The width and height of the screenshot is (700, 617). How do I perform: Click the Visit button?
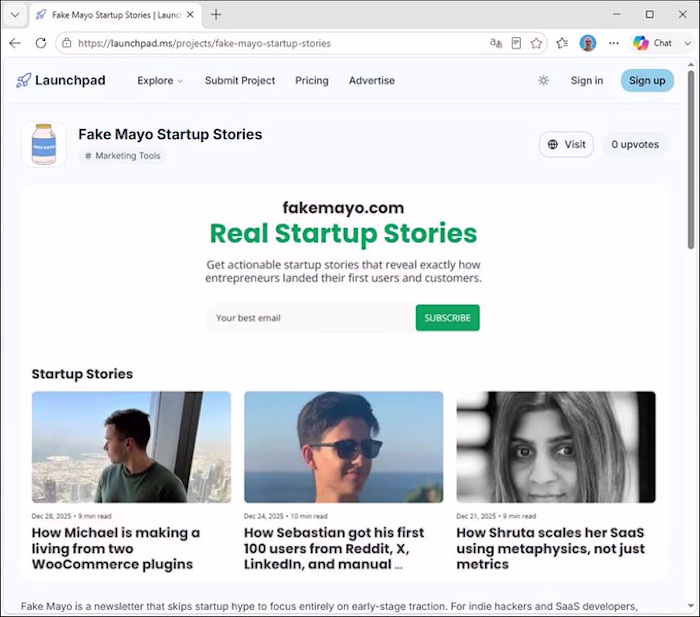(x=566, y=144)
